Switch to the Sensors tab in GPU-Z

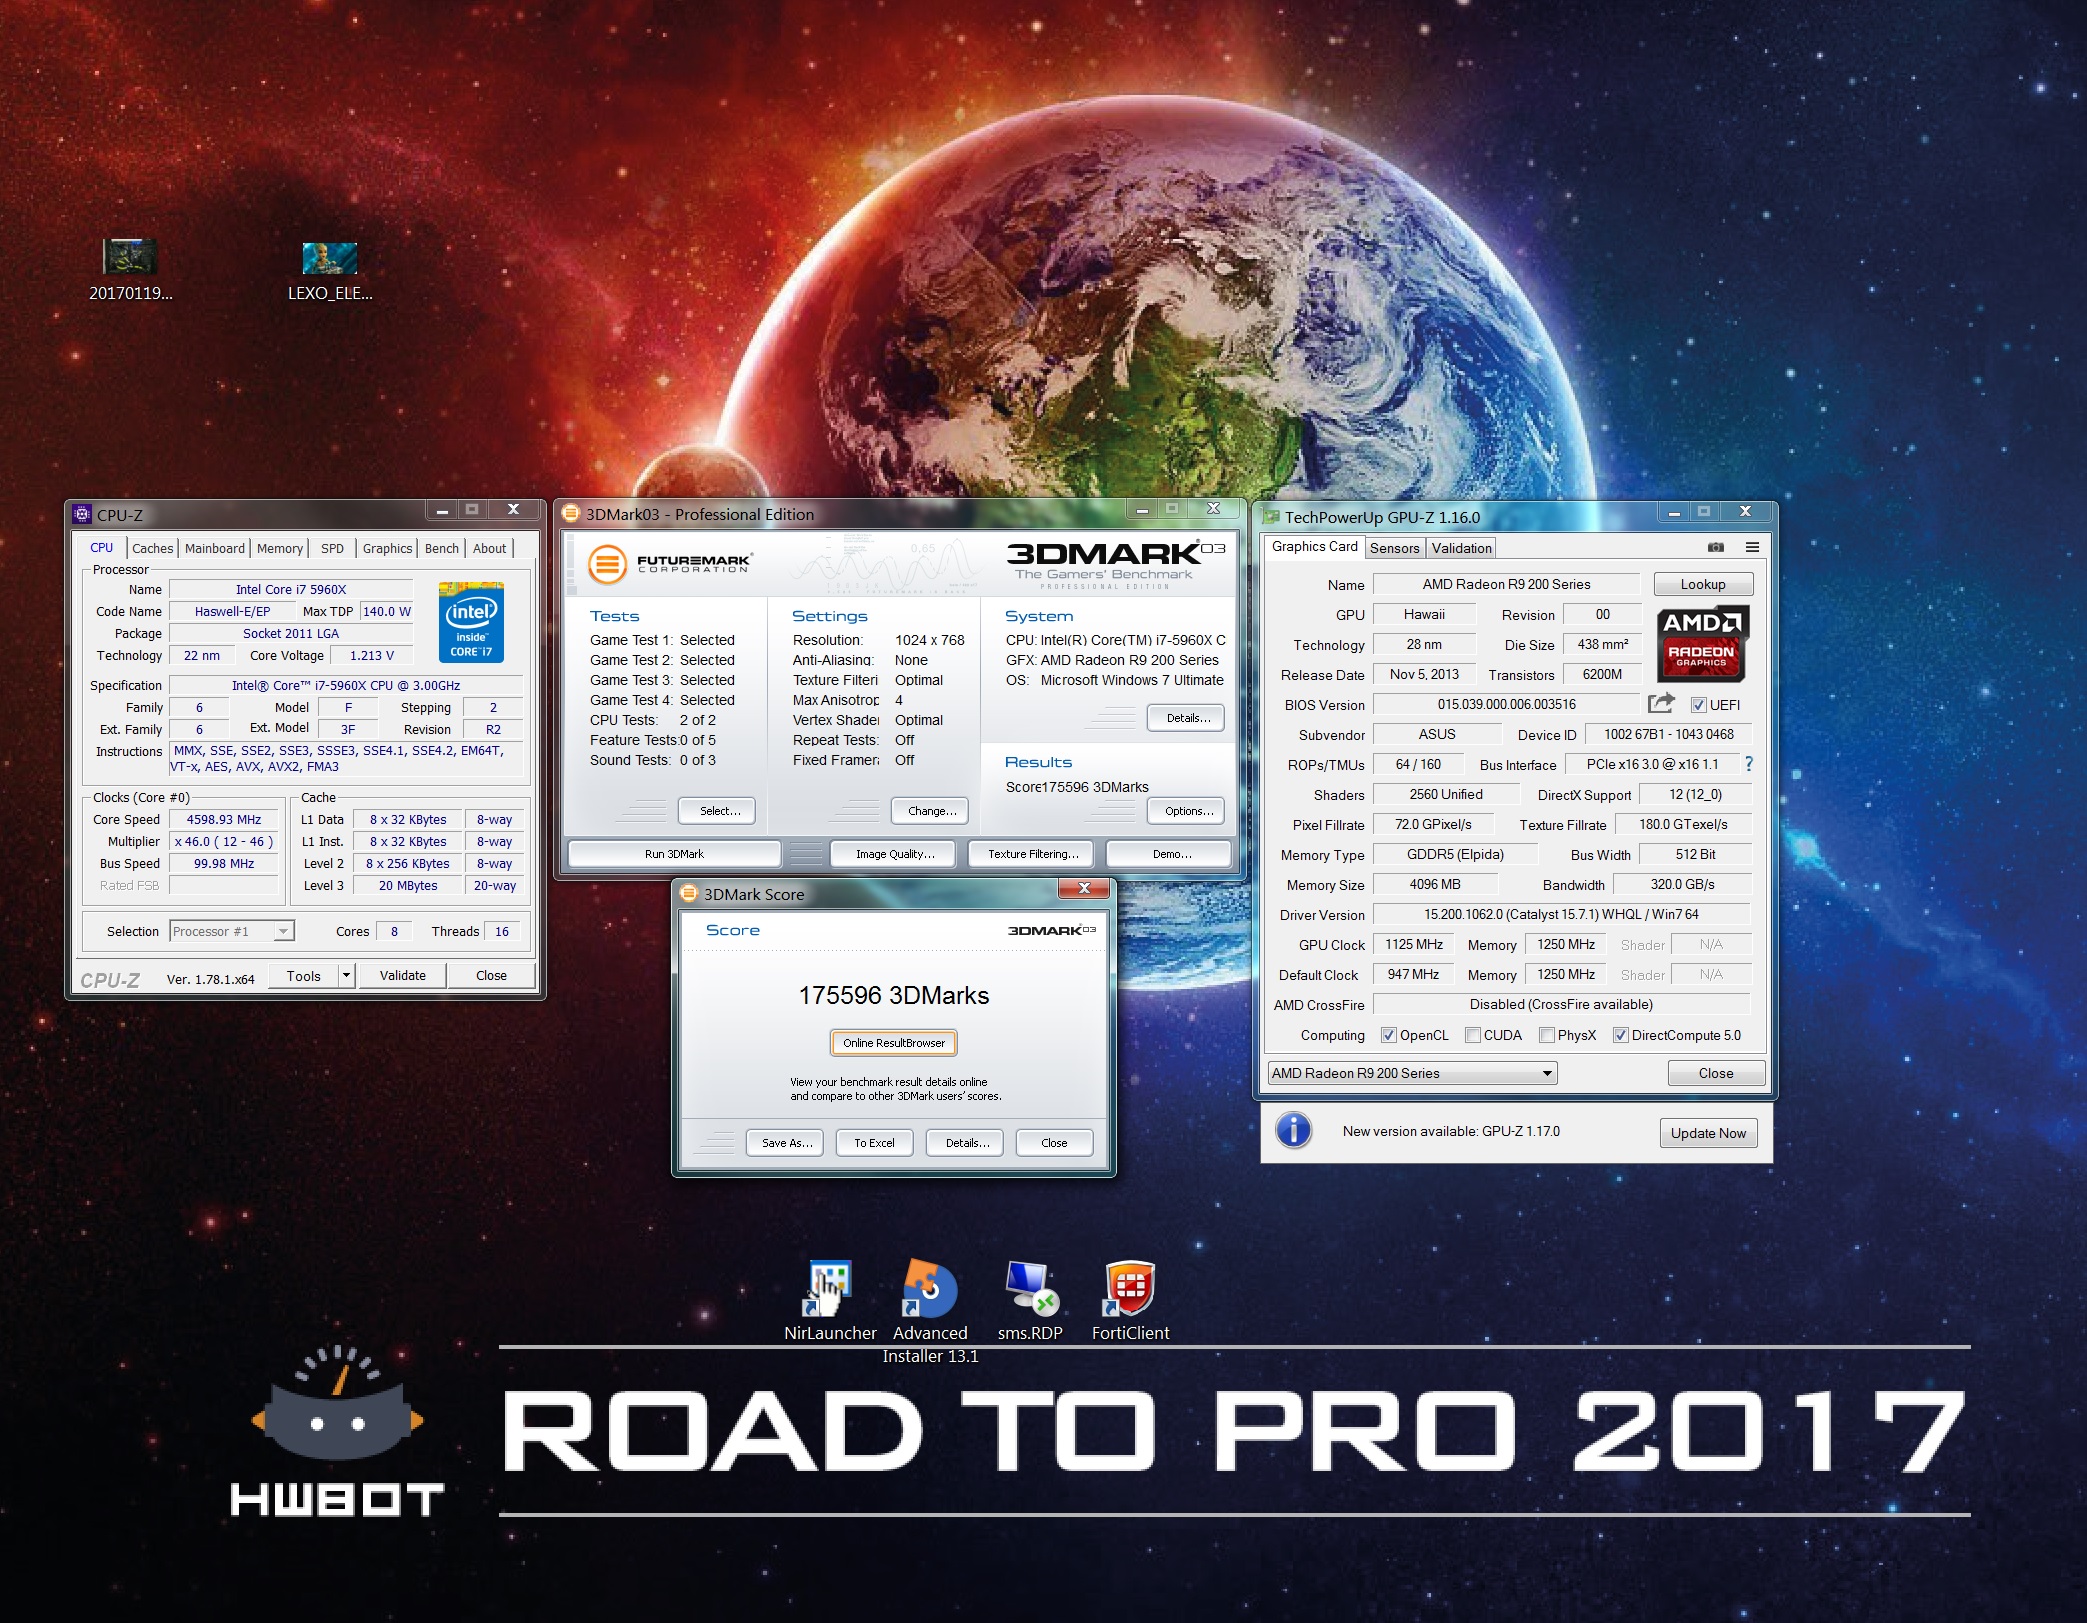(1395, 548)
